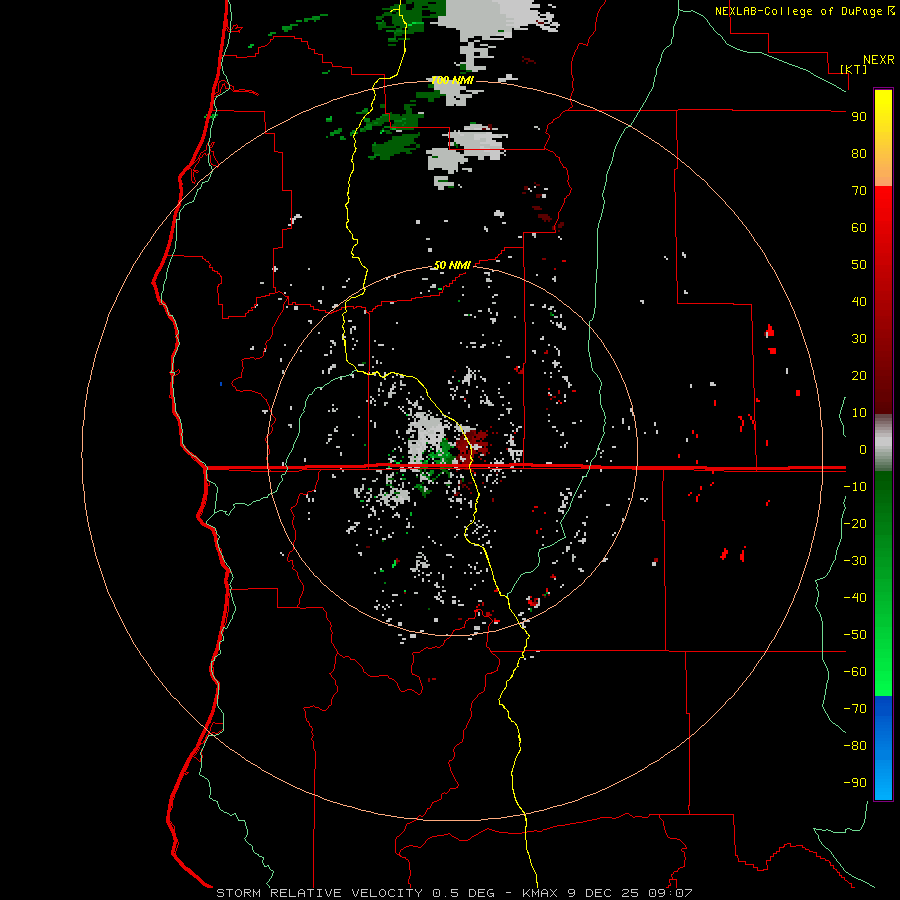This screenshot has height=900, width=900.
Task: Click the 90 value on velocity scale
Action: click(x=859, y=117)
